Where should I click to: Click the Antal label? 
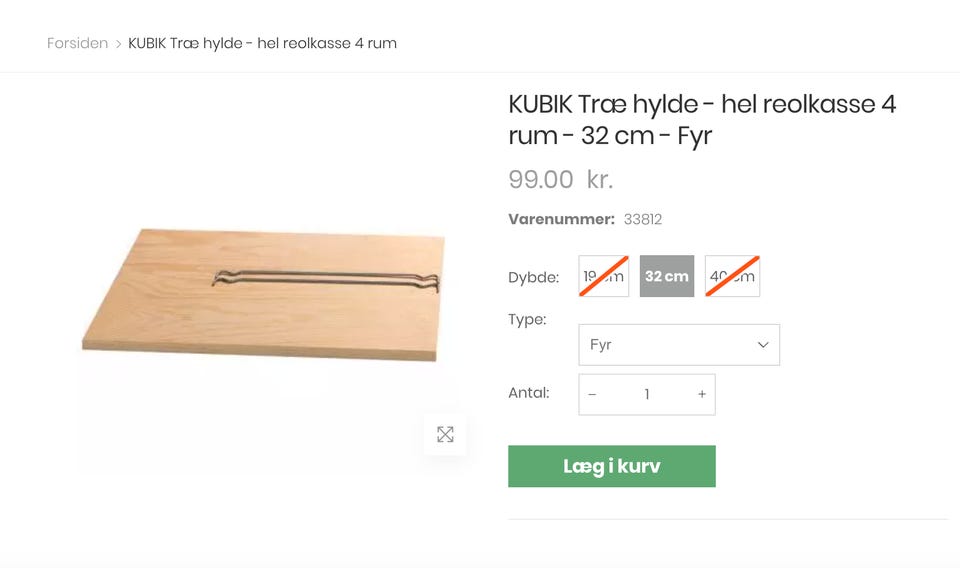528,393
